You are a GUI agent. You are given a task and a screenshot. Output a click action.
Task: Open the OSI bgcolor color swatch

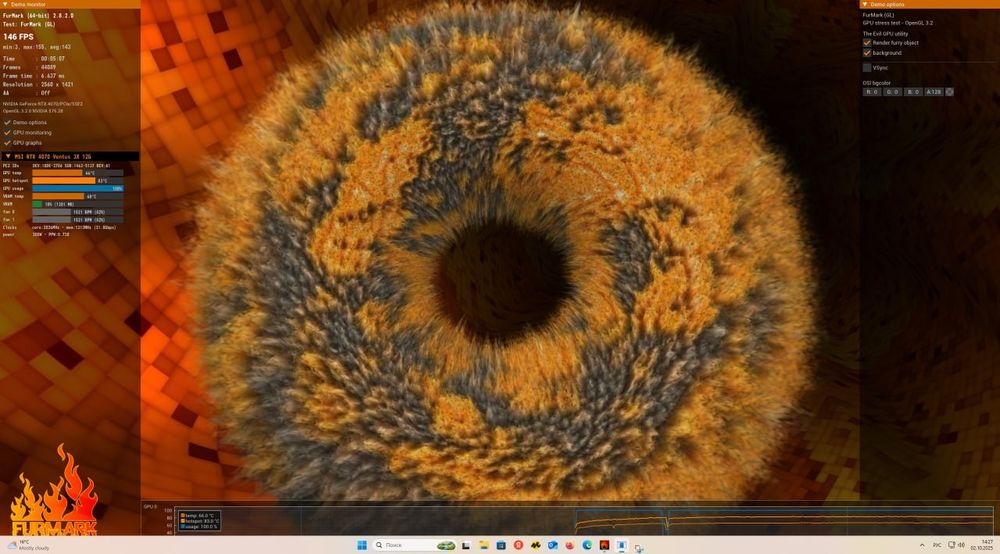pyautogui.click(x=949, y=92)
